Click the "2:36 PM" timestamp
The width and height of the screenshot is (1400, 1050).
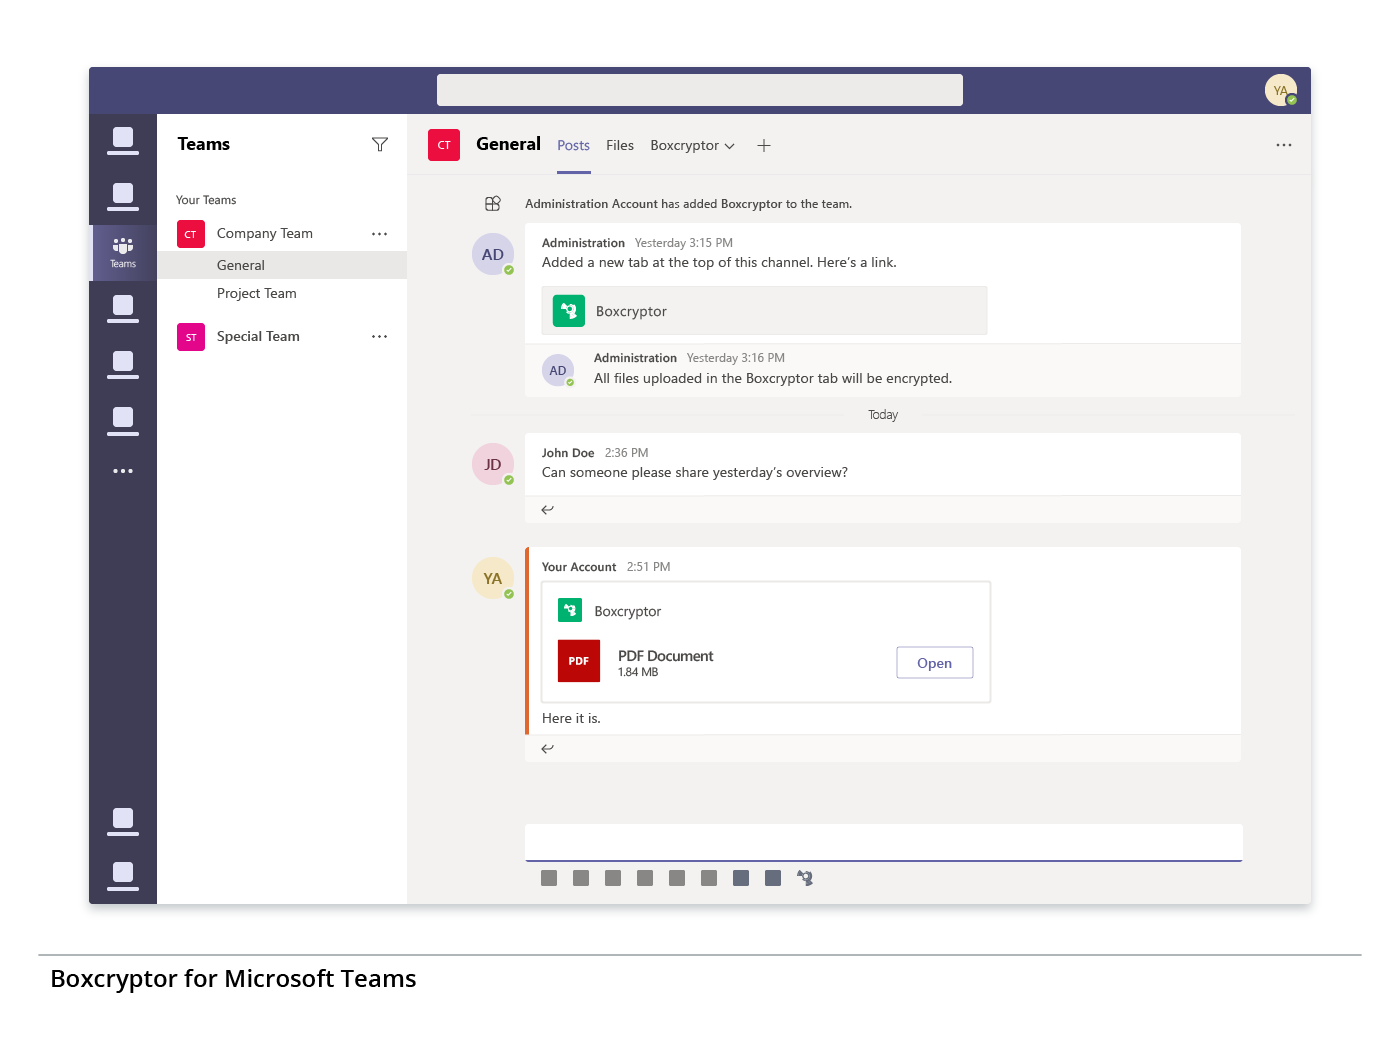(x=626, y=453)
